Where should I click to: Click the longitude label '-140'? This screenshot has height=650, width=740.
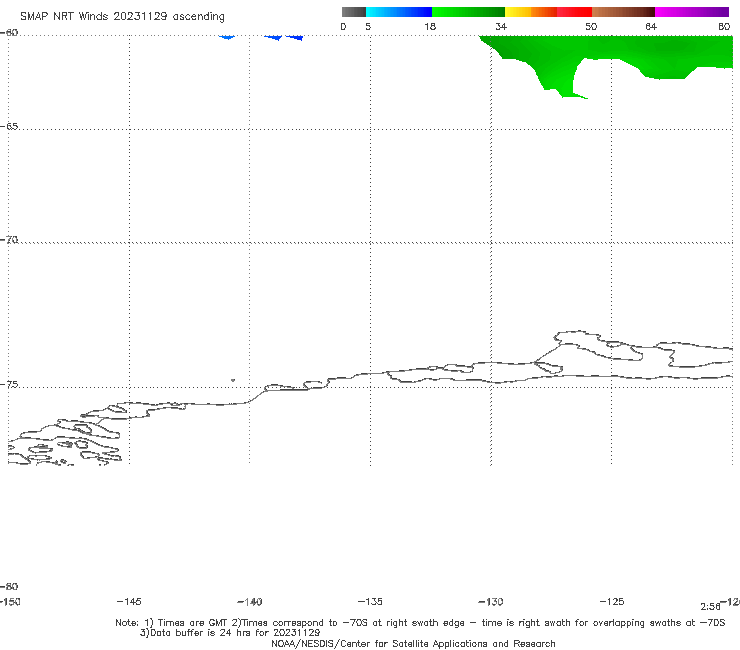click(x=250, y=601)
